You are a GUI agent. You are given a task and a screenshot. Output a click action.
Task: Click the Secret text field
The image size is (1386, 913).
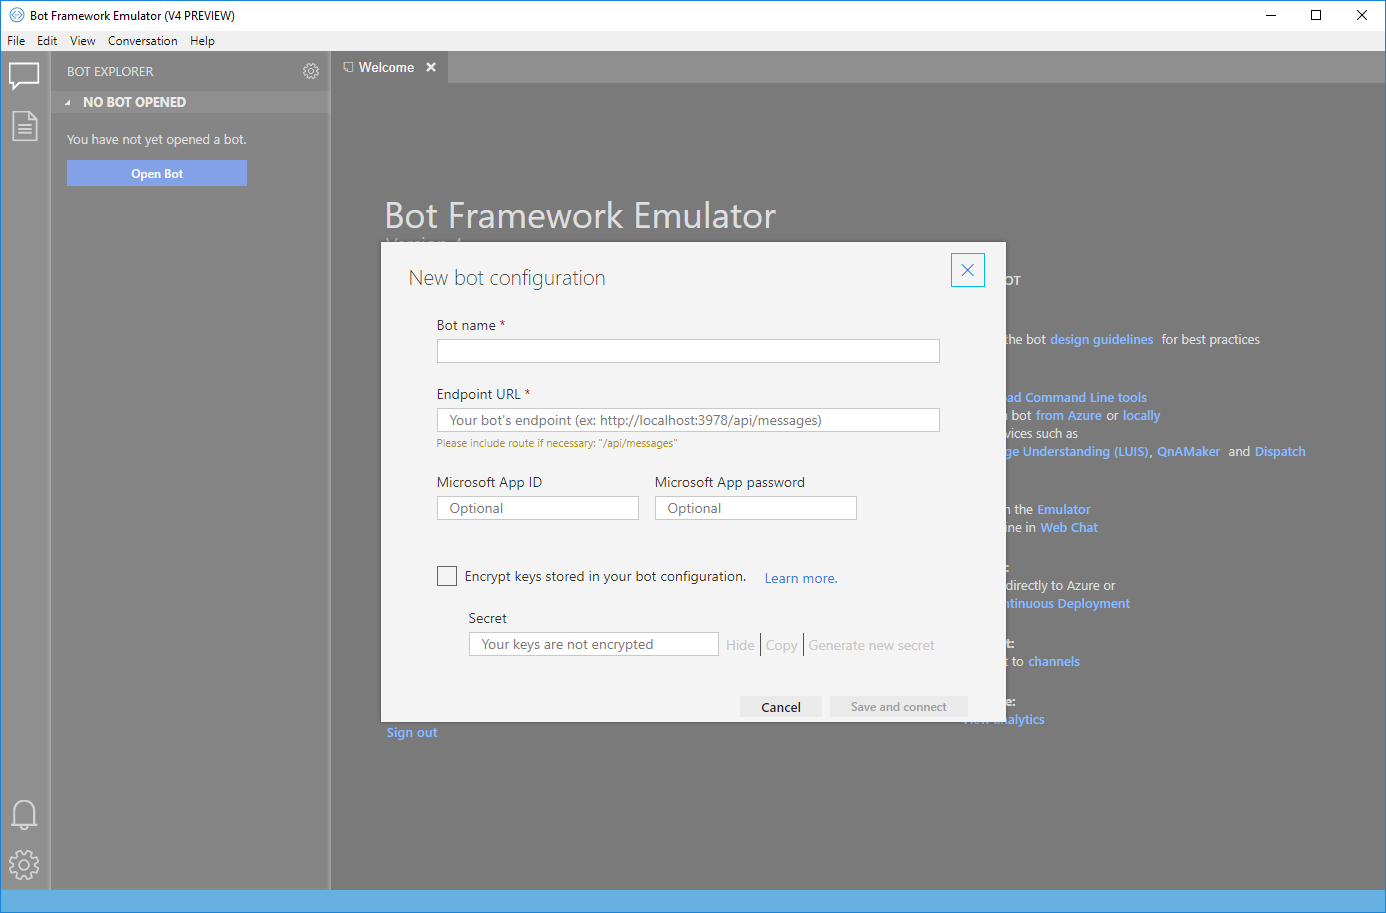(594, 644)
